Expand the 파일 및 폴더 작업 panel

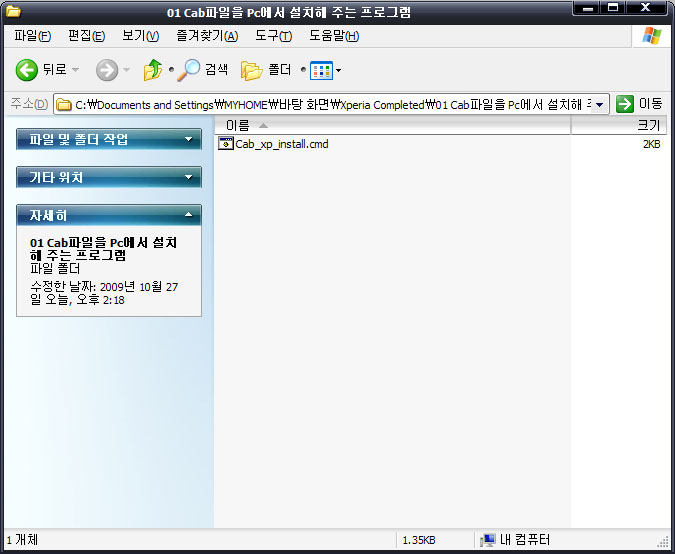point(189,140)
